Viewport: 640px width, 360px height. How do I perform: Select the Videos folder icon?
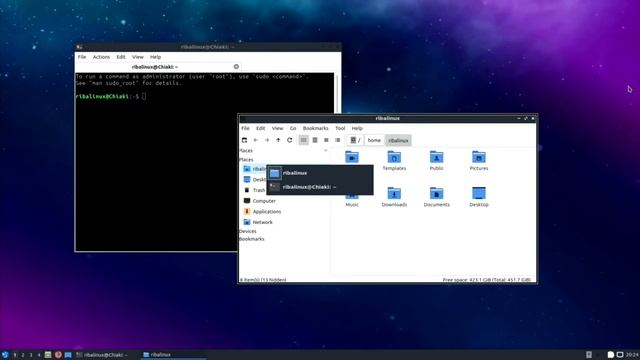[x=352, y=157]
